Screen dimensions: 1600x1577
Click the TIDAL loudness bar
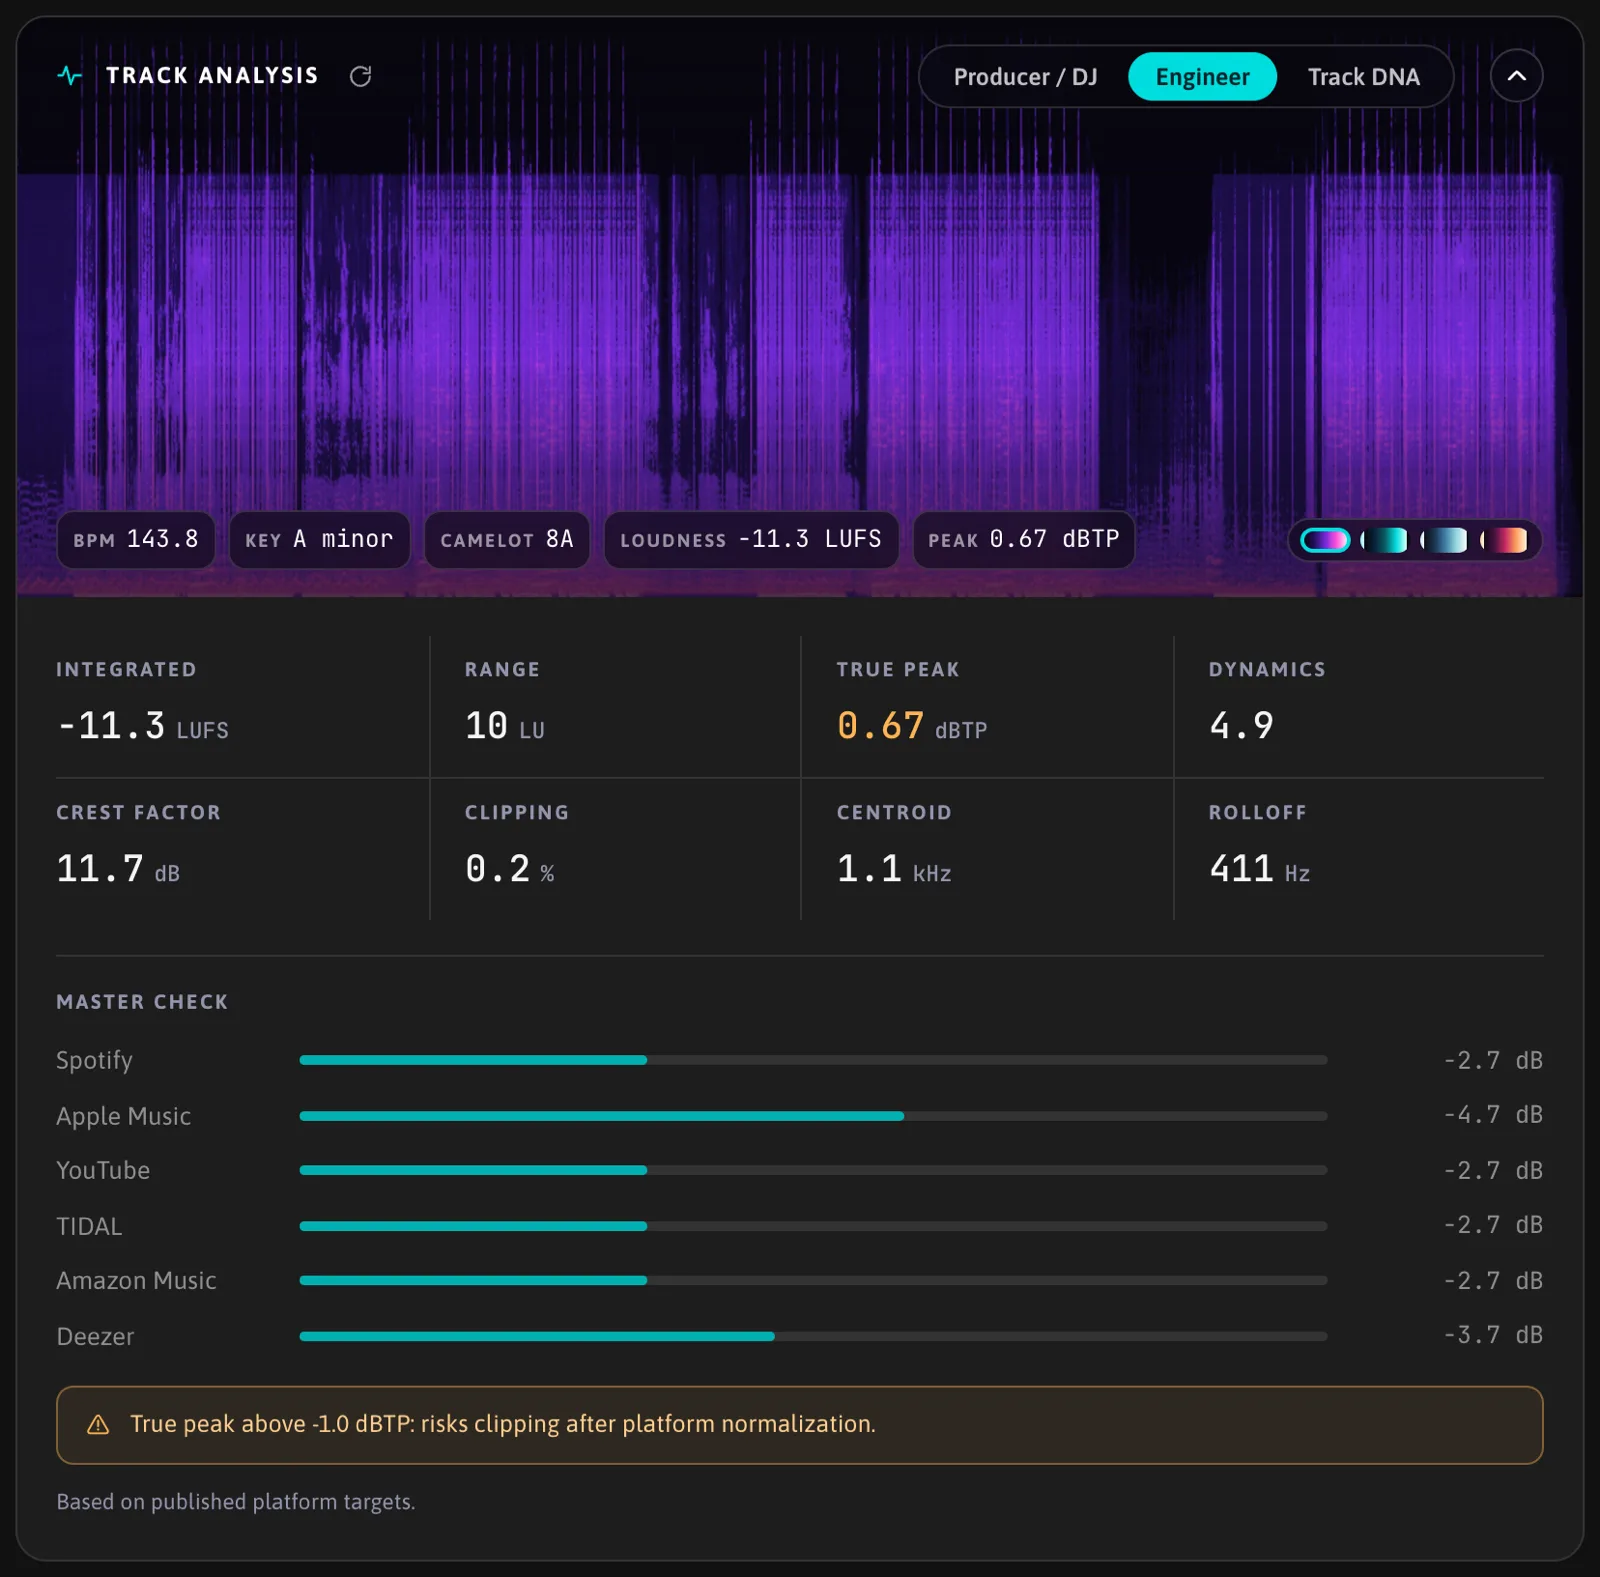(x=813, y=1226)
